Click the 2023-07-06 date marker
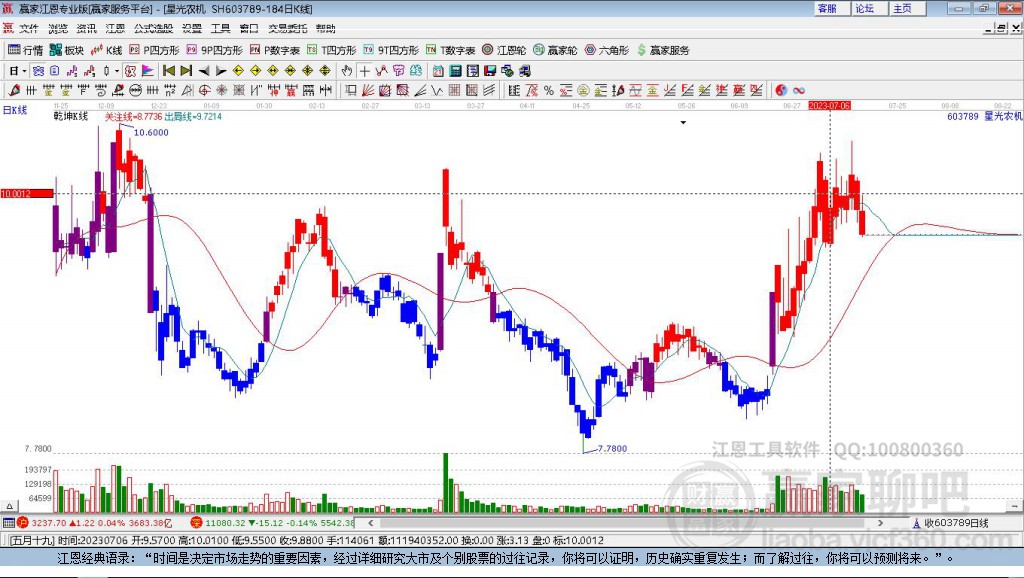 pos(829,105)
